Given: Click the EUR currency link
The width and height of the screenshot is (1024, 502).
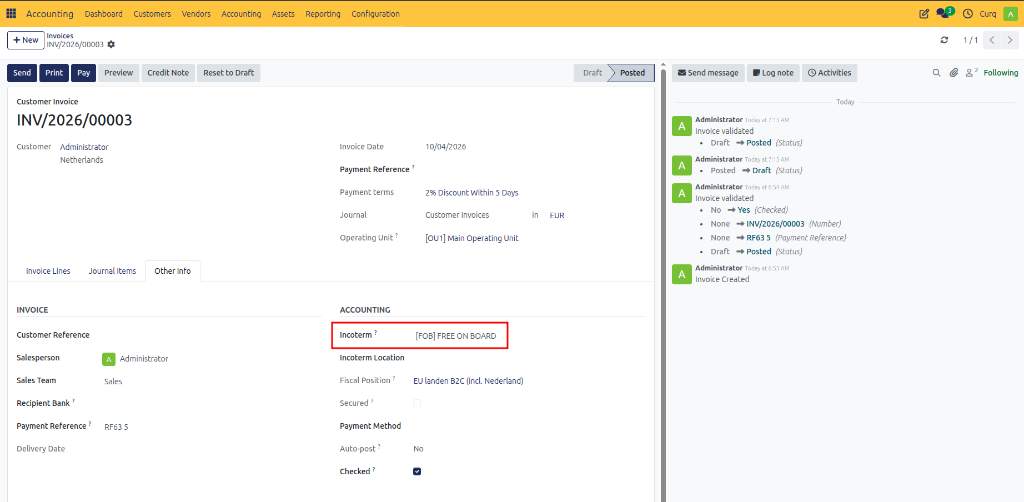Looking at the screenshot, I should point(557,215).
